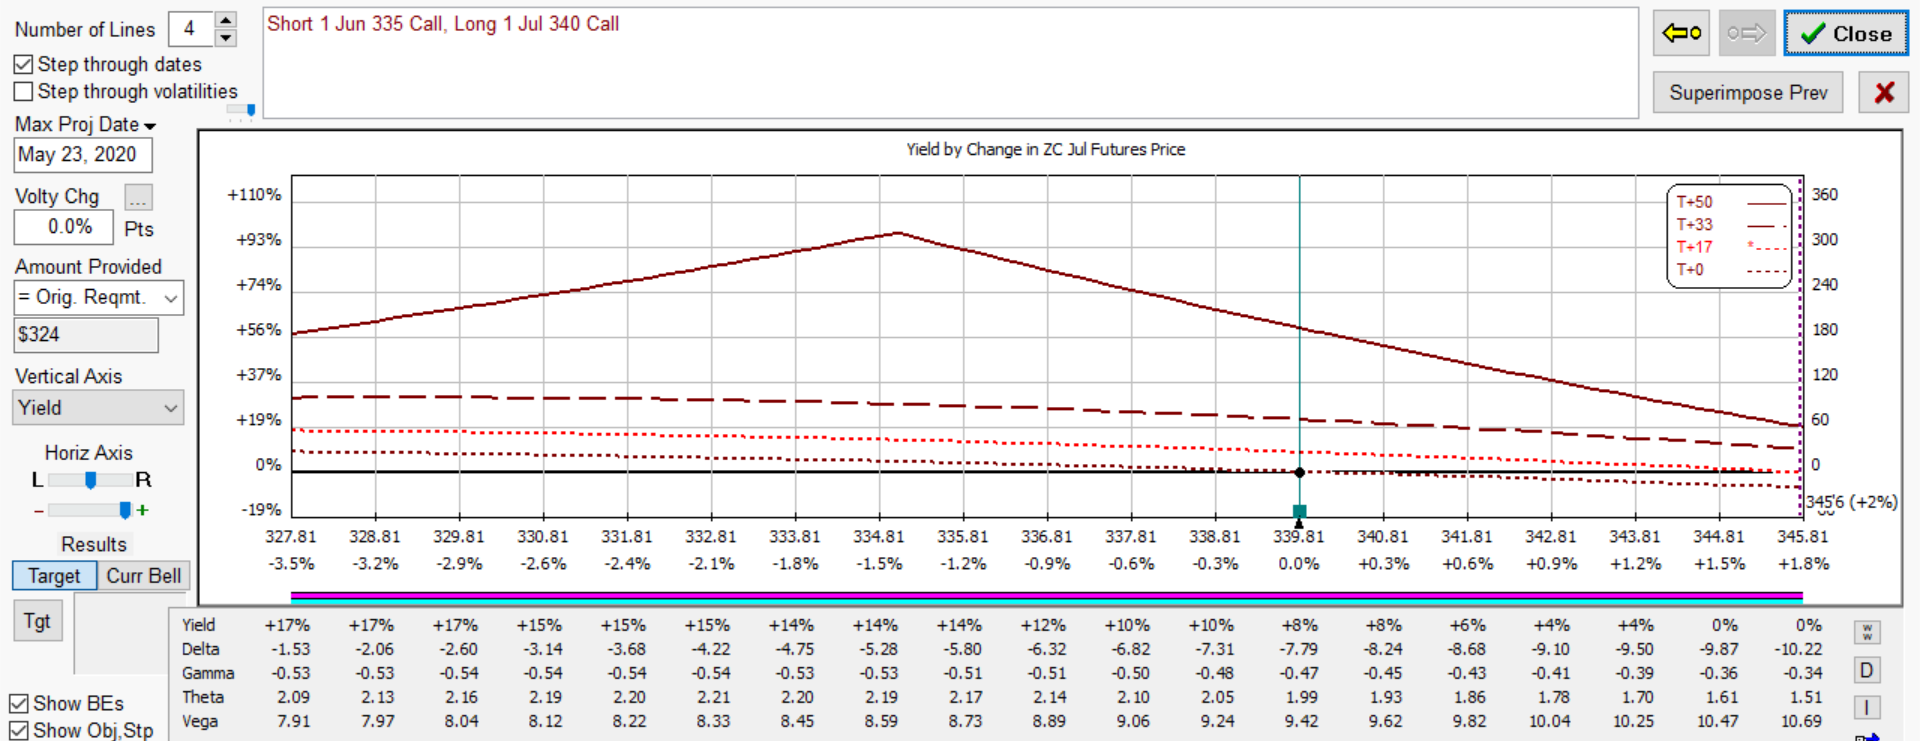Image resolution: width=1920 pixels, height=741 pixels.
Task: Click the 334.81 price axis label
Action: [878, 537]
